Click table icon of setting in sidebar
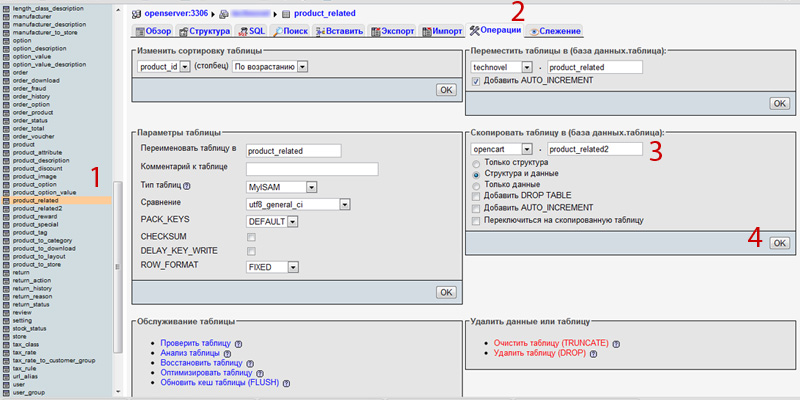 pos(6,320)
